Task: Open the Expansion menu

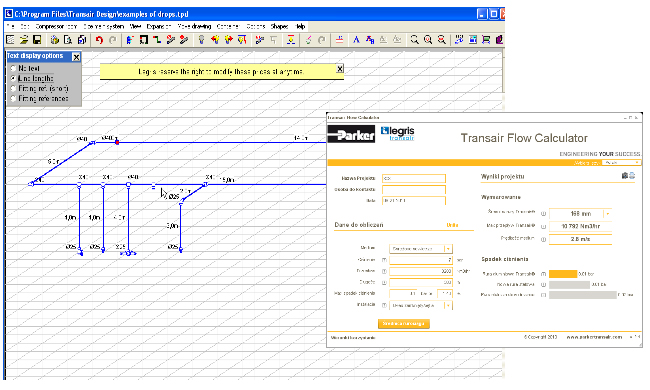Action: [159, 26]
